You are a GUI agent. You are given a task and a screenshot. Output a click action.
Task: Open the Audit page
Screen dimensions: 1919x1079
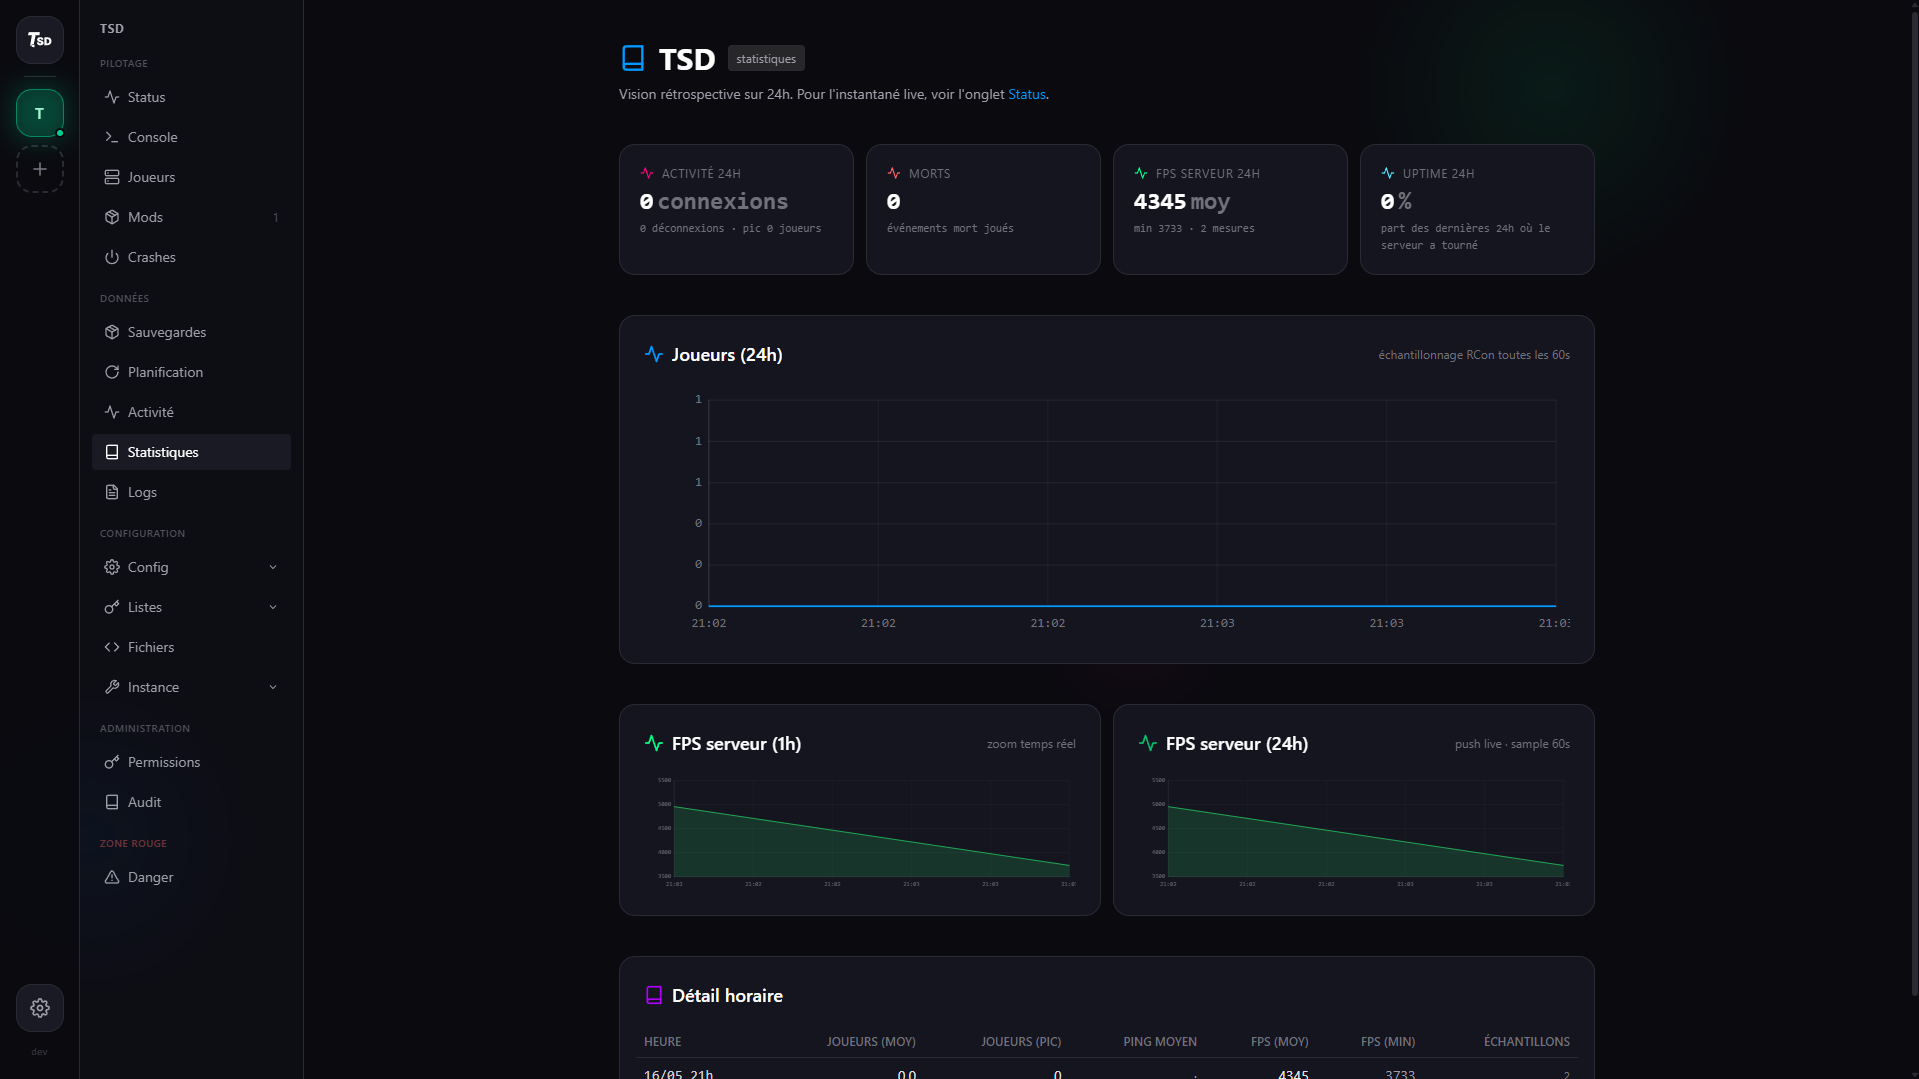(191, 802)
